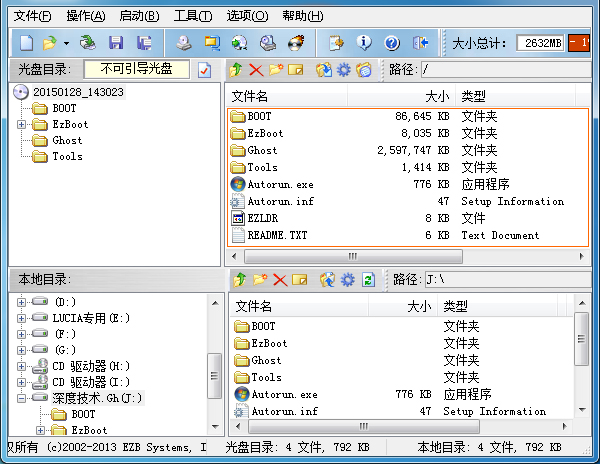Sort disc pane by 类型 column

[x=515, y=96]
